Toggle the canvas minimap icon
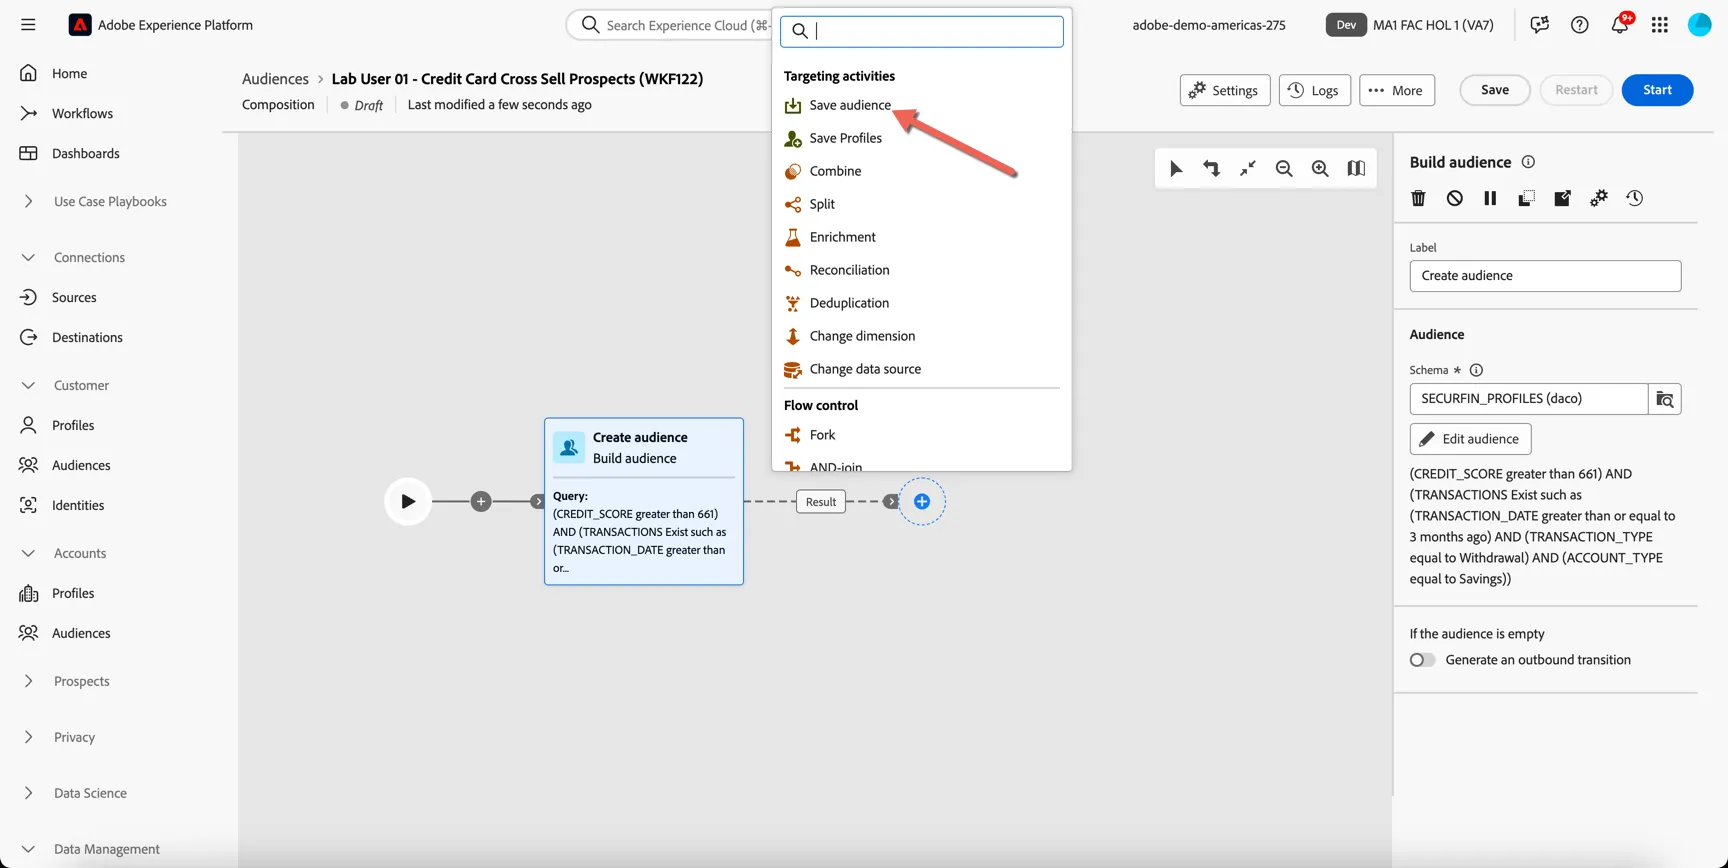Screen dimensions: 1728x868 click(1356, 169)
